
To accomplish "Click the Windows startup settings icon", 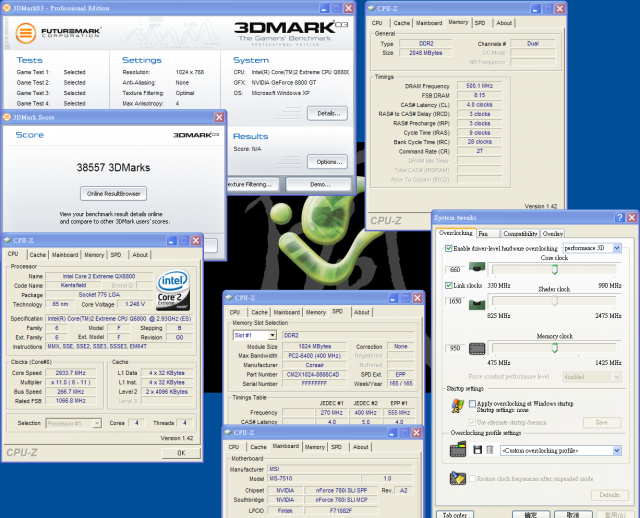I will click(458, 406).
